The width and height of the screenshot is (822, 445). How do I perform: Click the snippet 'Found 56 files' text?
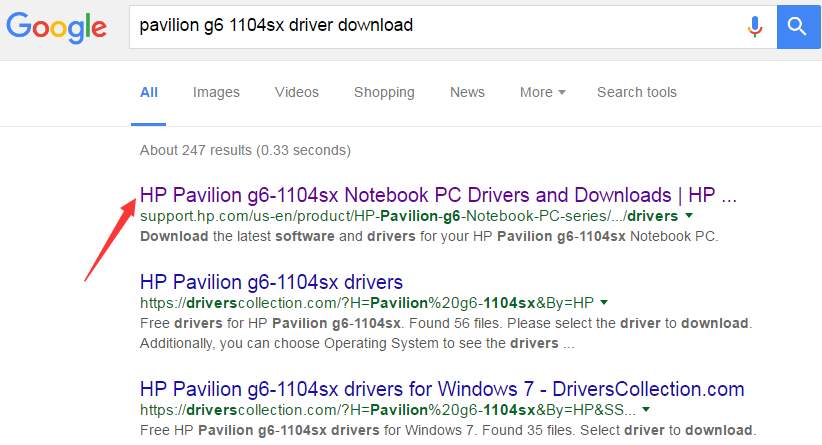(x=454, y=323)
